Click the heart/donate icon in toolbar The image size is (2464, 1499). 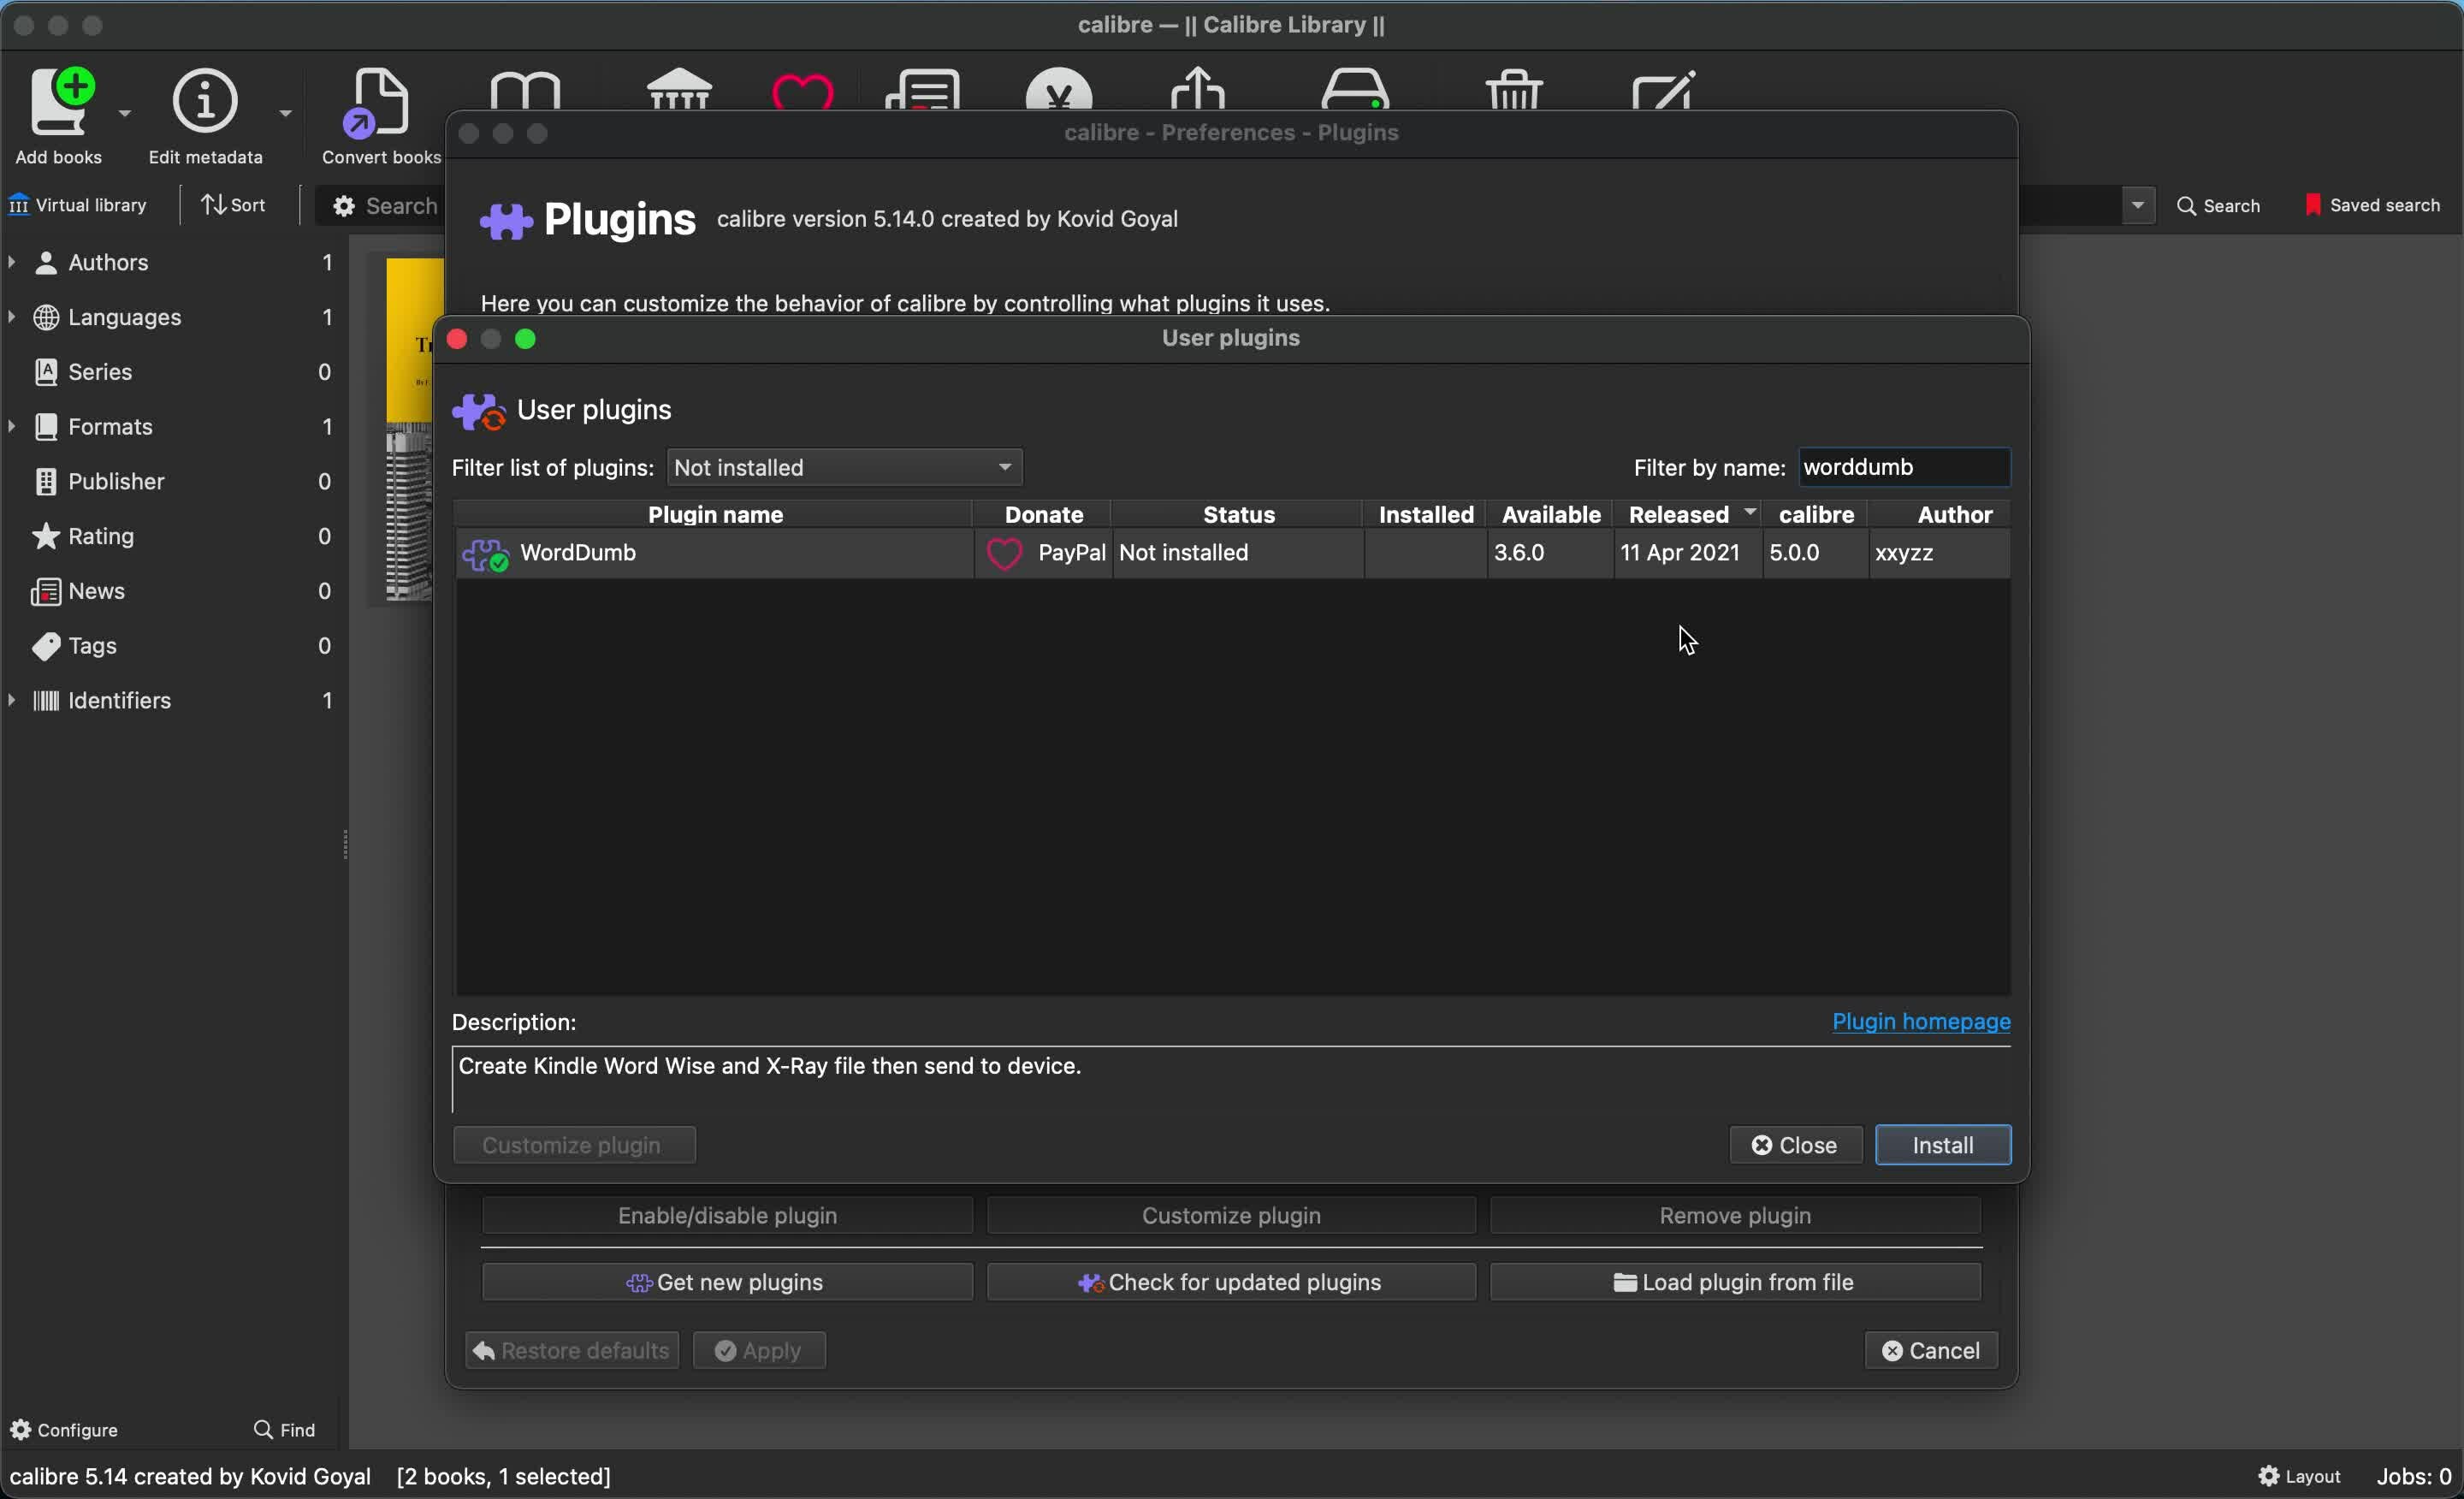pos(801,97)
